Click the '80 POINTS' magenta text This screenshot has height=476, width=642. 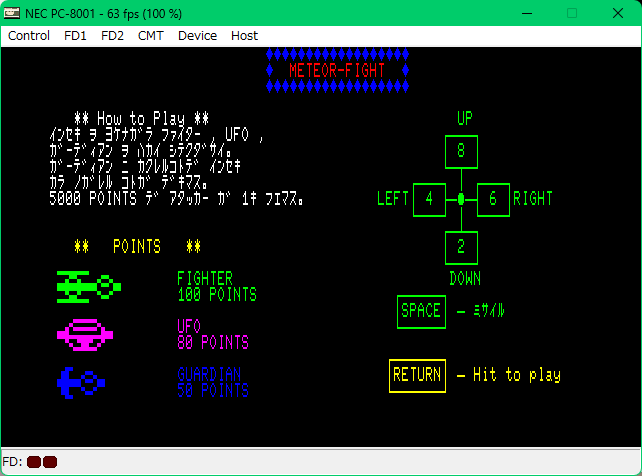pyautogui.click(x=213, y=343)
